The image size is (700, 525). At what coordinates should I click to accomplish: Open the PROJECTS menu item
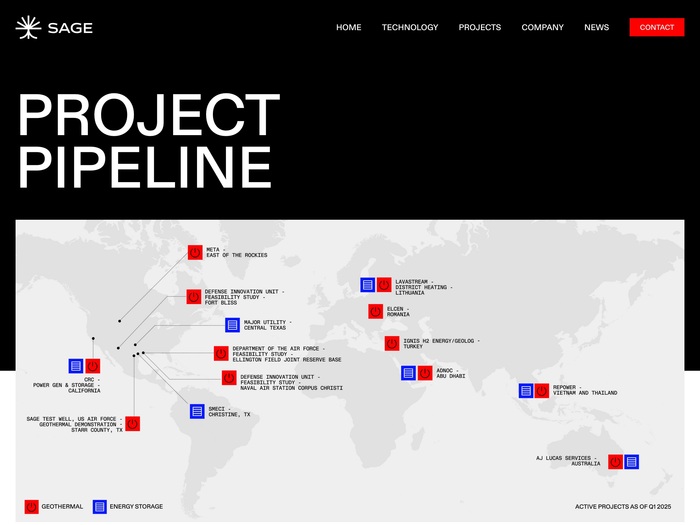click(480, 27)
